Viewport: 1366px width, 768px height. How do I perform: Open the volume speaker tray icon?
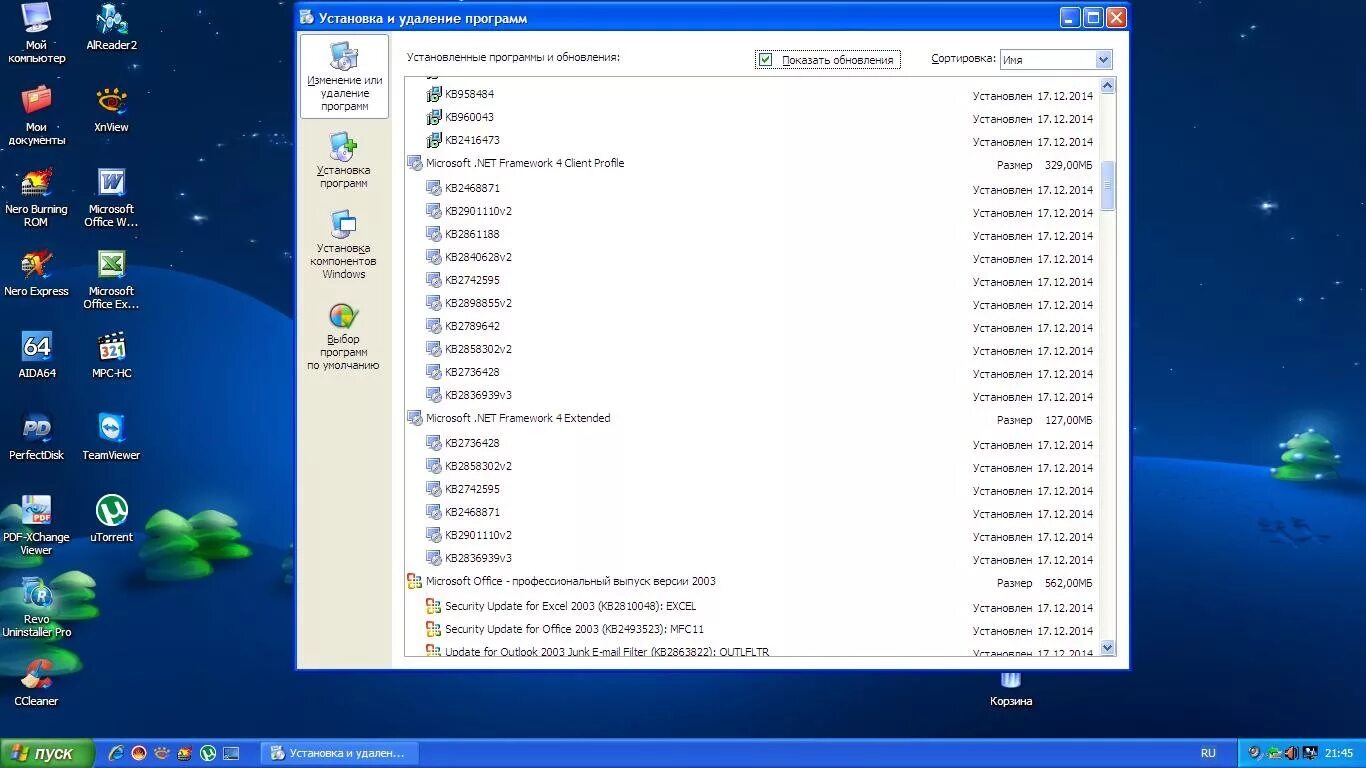click(x=1292, y=753)
